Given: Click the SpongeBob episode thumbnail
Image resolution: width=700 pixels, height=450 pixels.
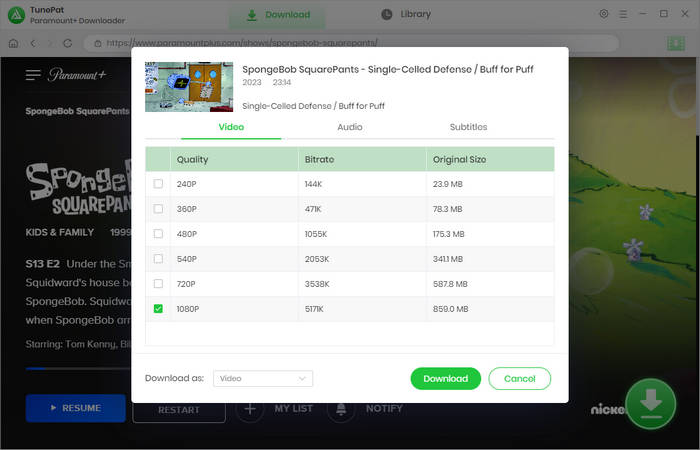Looking at the screenshot, I should click(189, 86).
